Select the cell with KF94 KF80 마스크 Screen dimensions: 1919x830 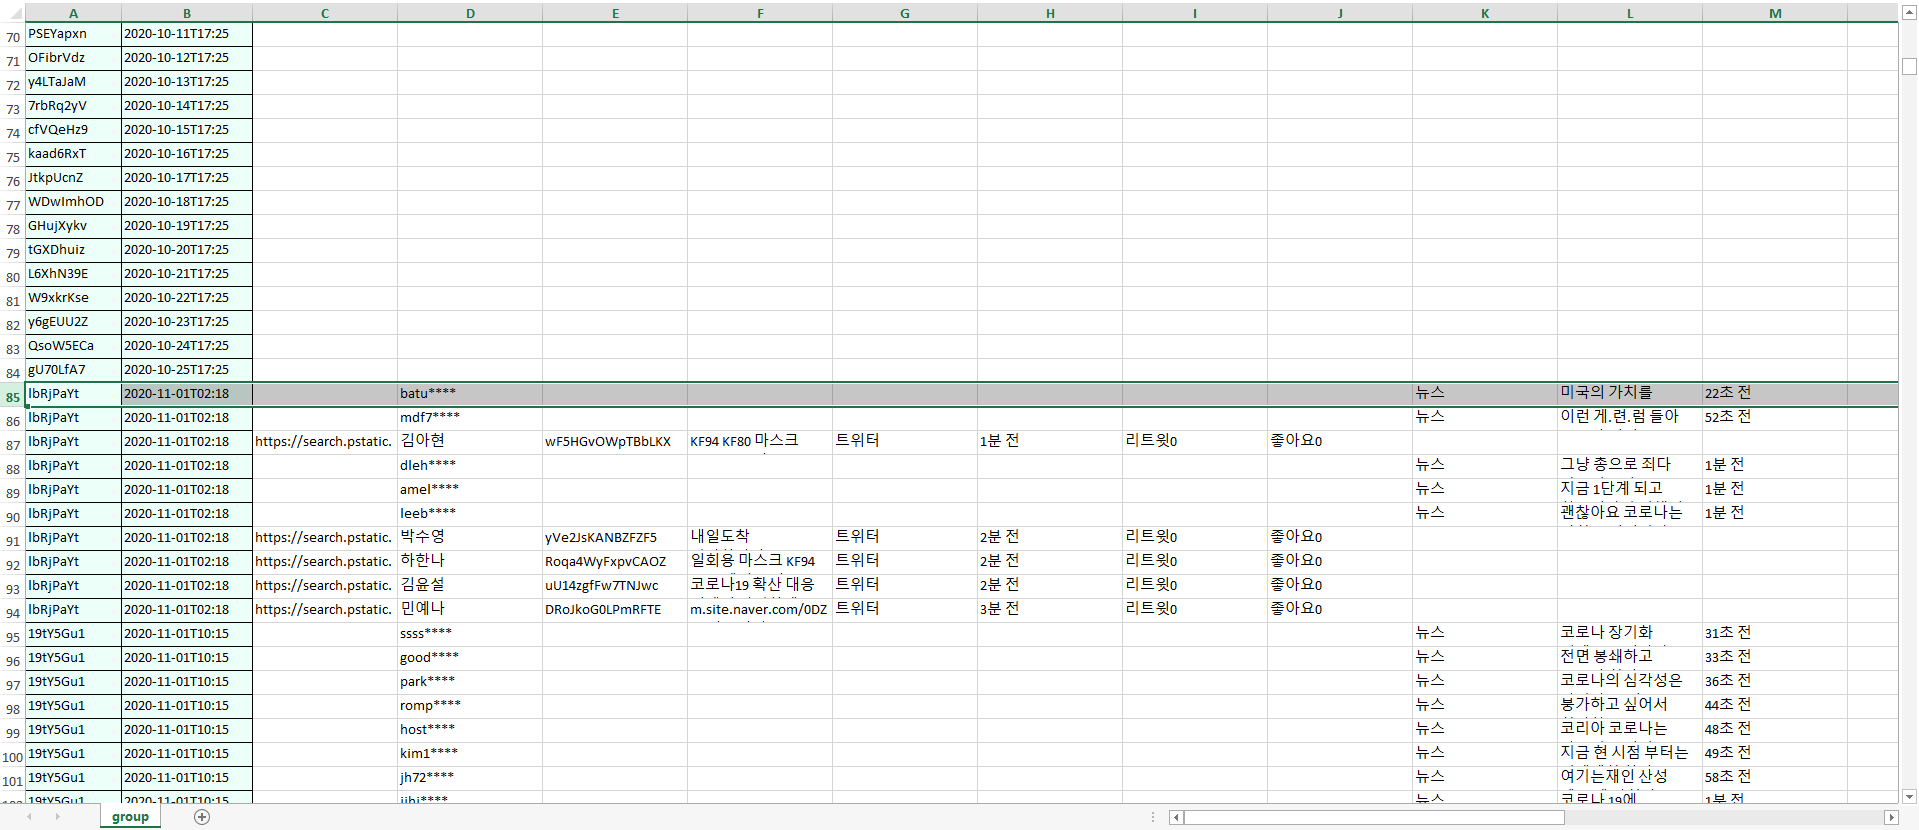click(x=759, y=441)
